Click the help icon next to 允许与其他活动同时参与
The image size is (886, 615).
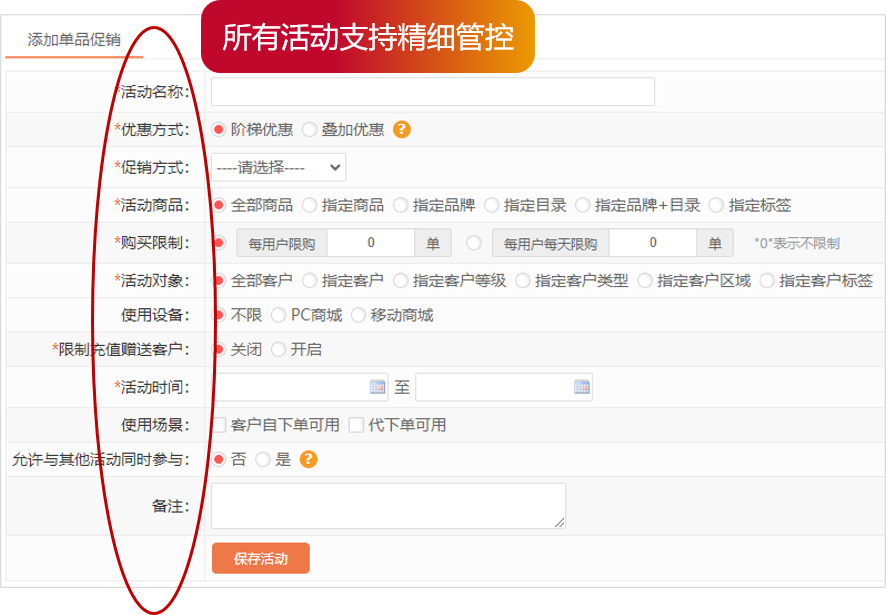pos(307,459)
